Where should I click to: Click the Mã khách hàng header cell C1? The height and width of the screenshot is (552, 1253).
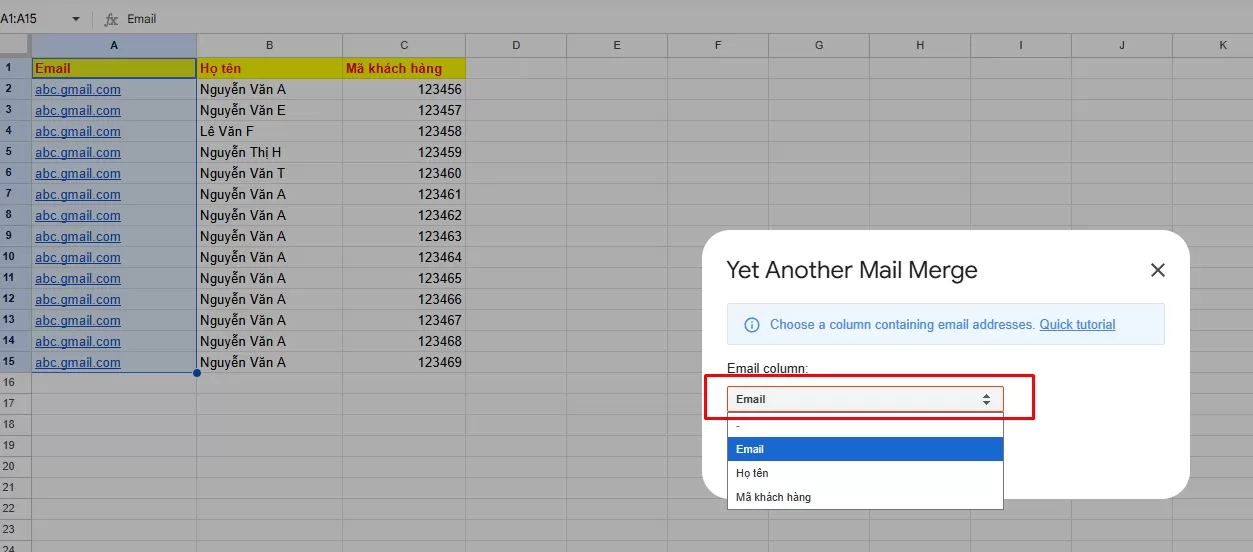[x=404, y=68]
